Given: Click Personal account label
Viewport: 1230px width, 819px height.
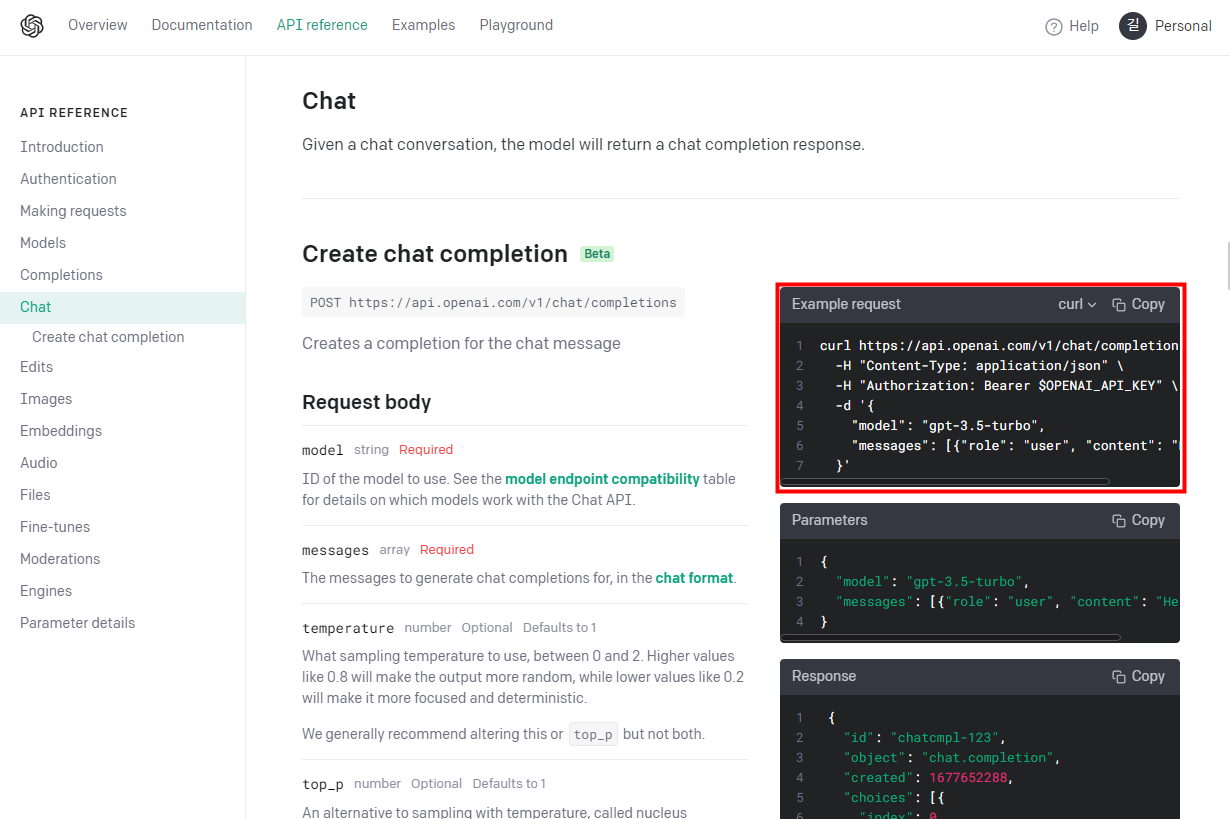Looking at the screenshot, I should (1183, 26).
